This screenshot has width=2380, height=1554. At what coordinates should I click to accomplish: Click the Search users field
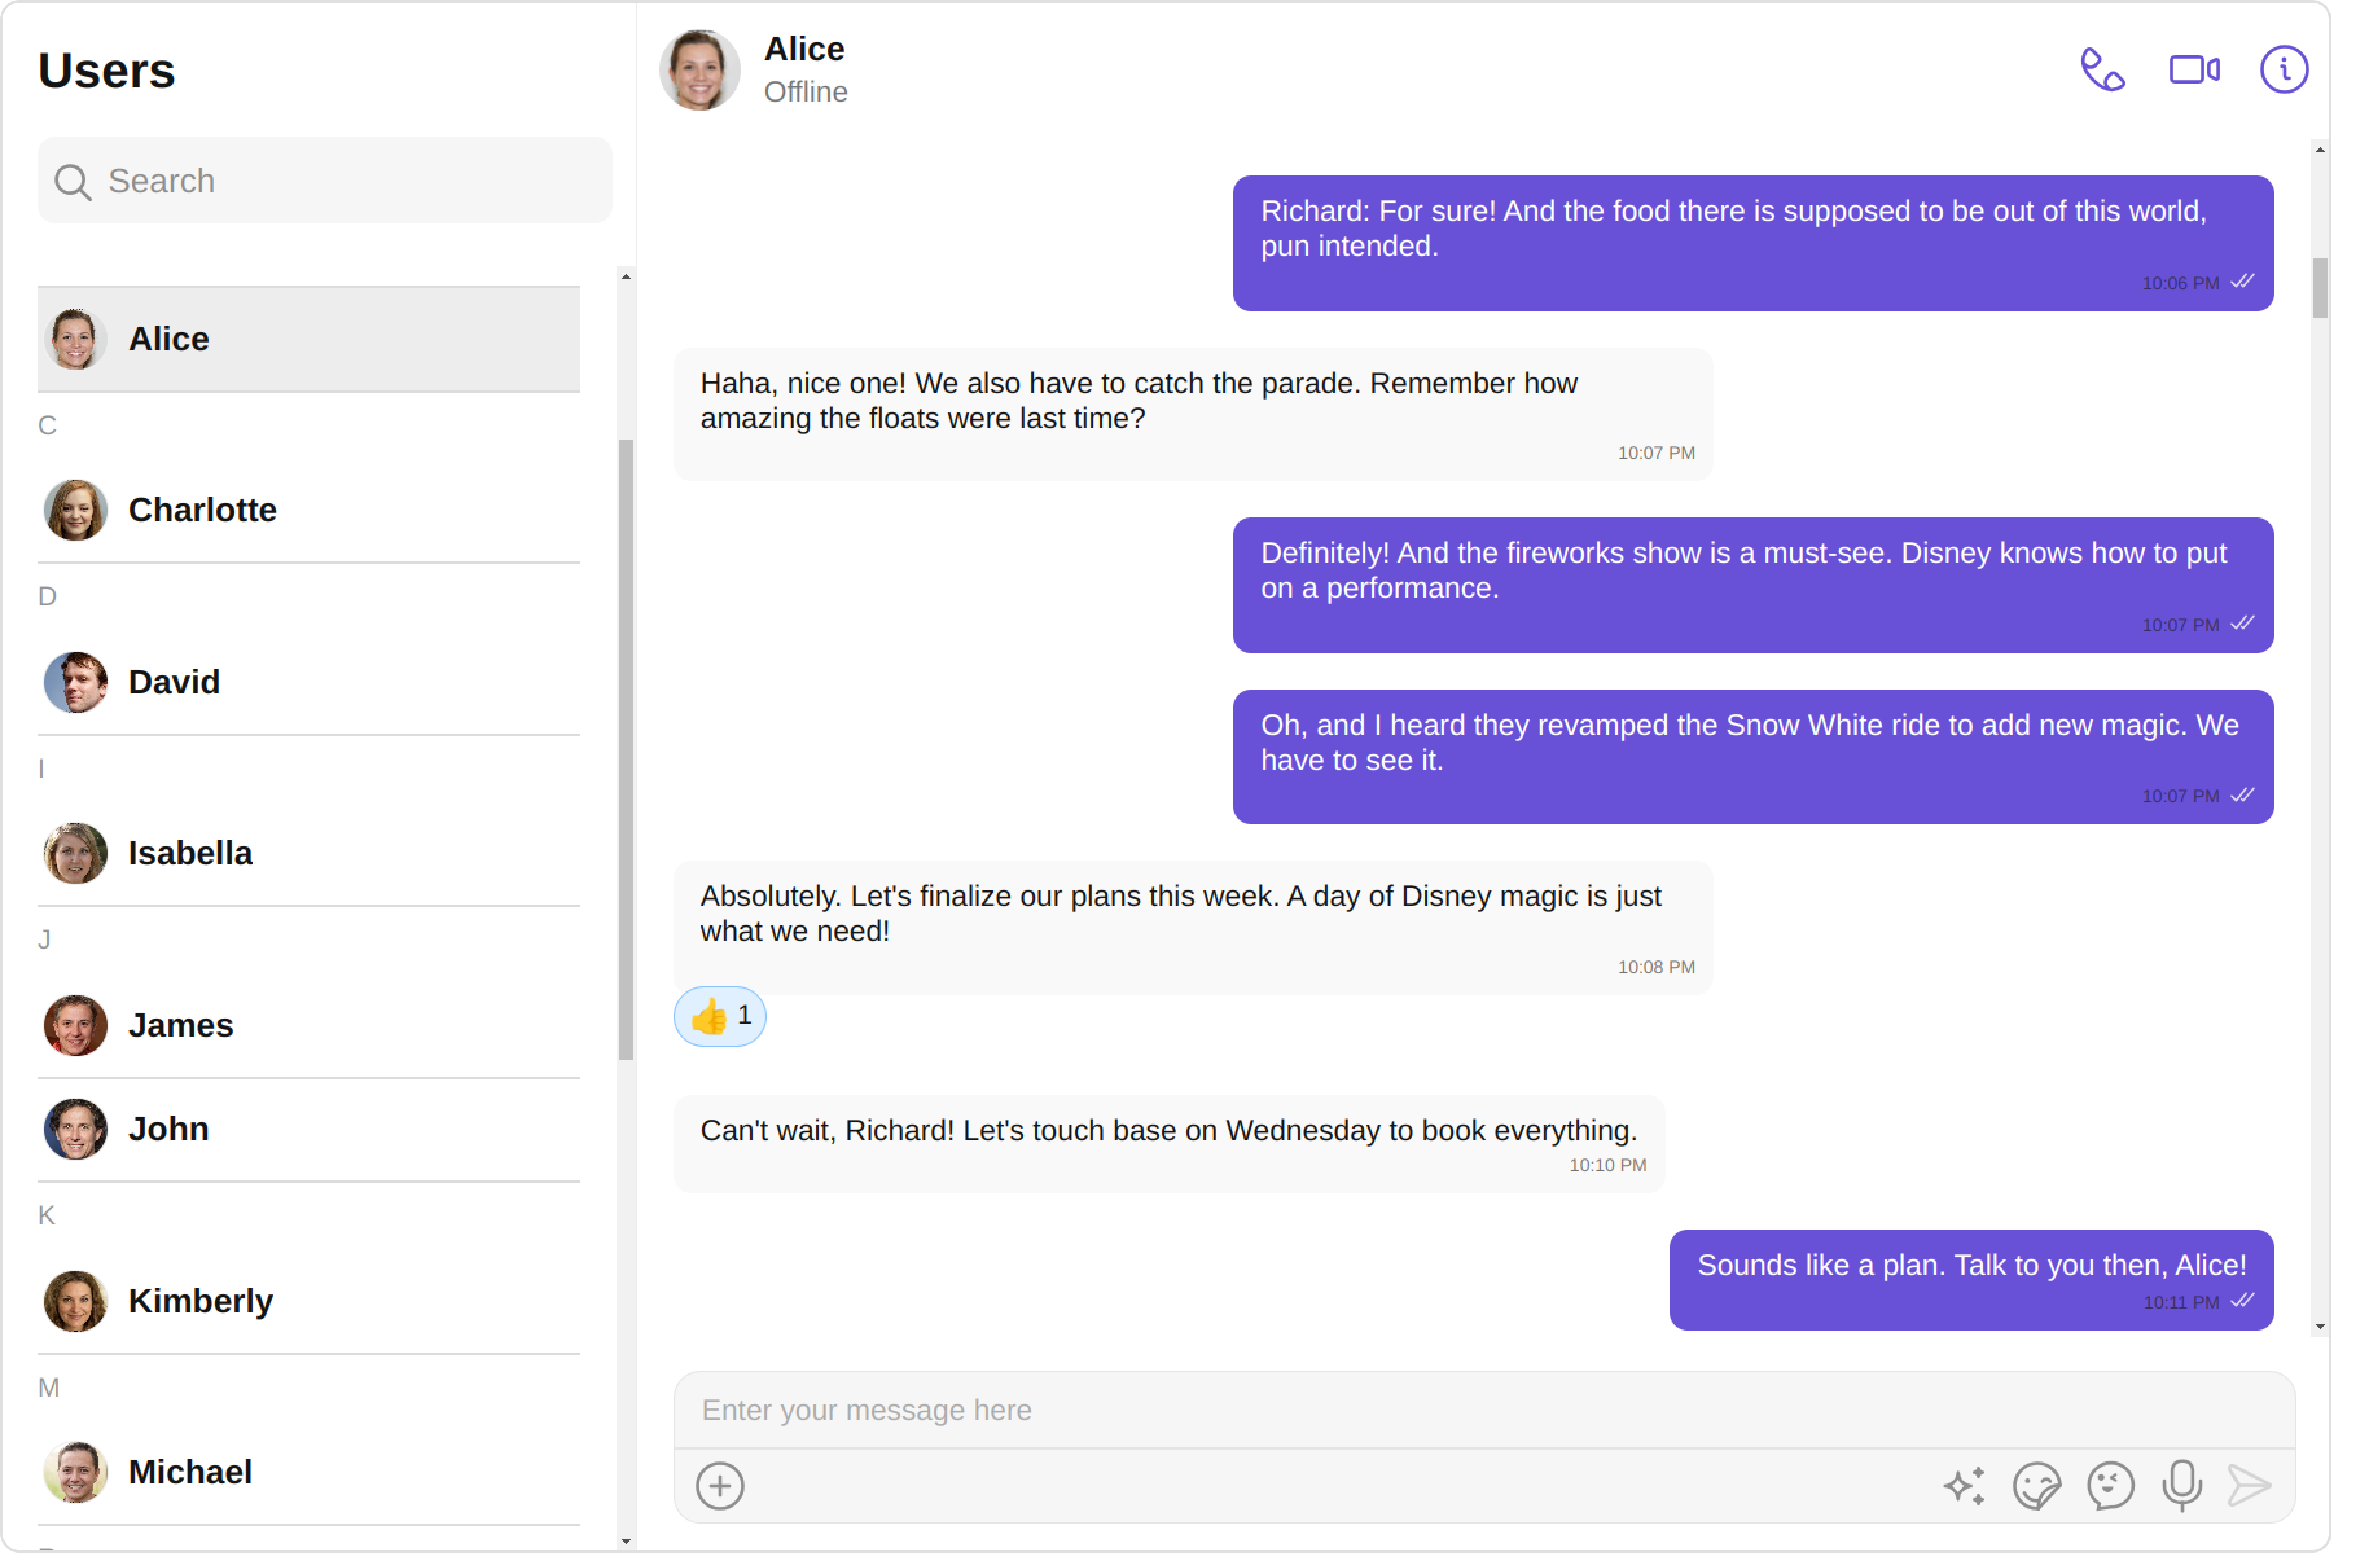click(324, 181)
